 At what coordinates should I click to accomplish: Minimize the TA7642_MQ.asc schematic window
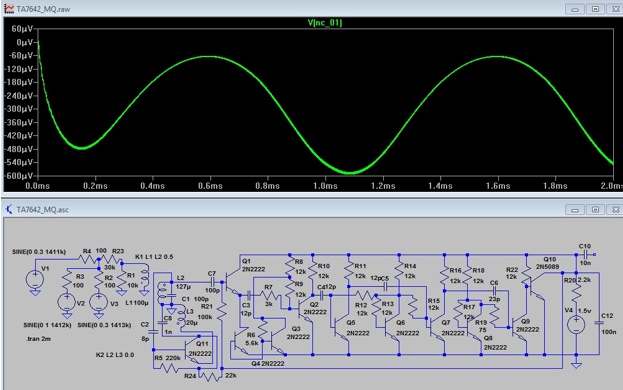click(x=575, y=209)
